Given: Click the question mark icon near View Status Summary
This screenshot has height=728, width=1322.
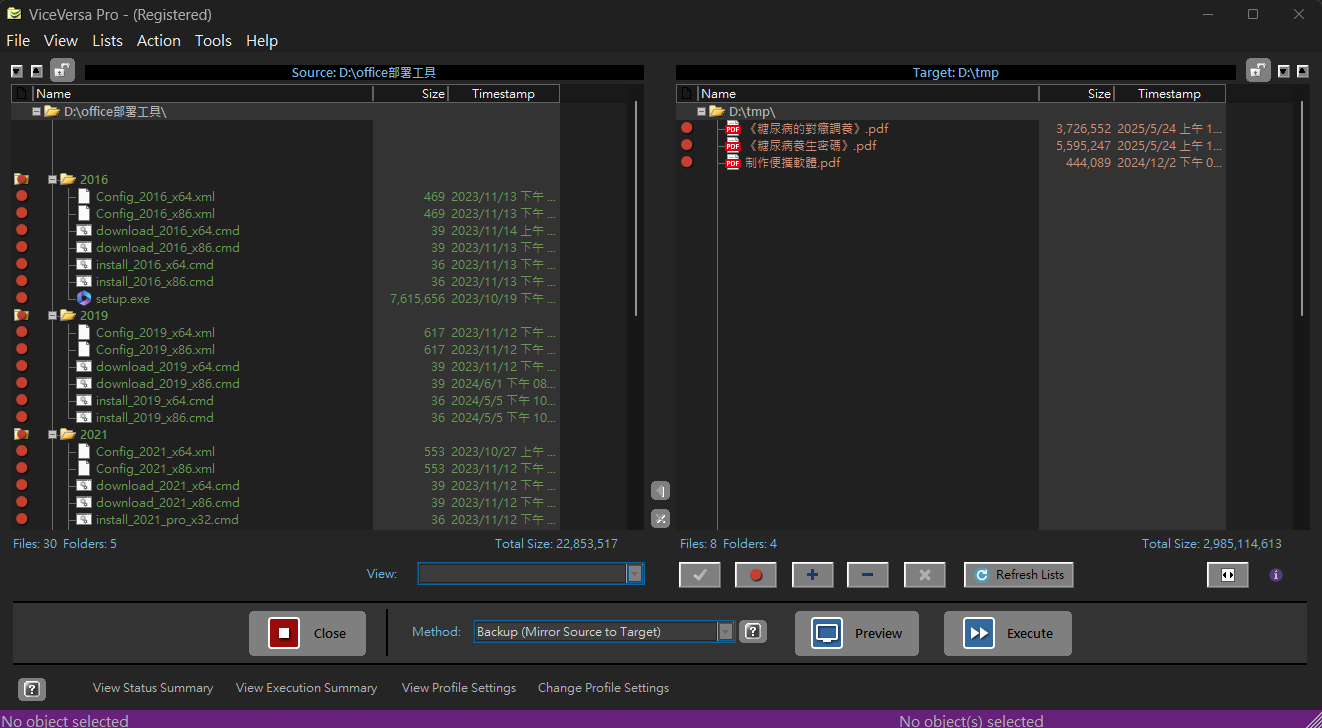Looking at the screenshot, I should (x=32, y=689).
